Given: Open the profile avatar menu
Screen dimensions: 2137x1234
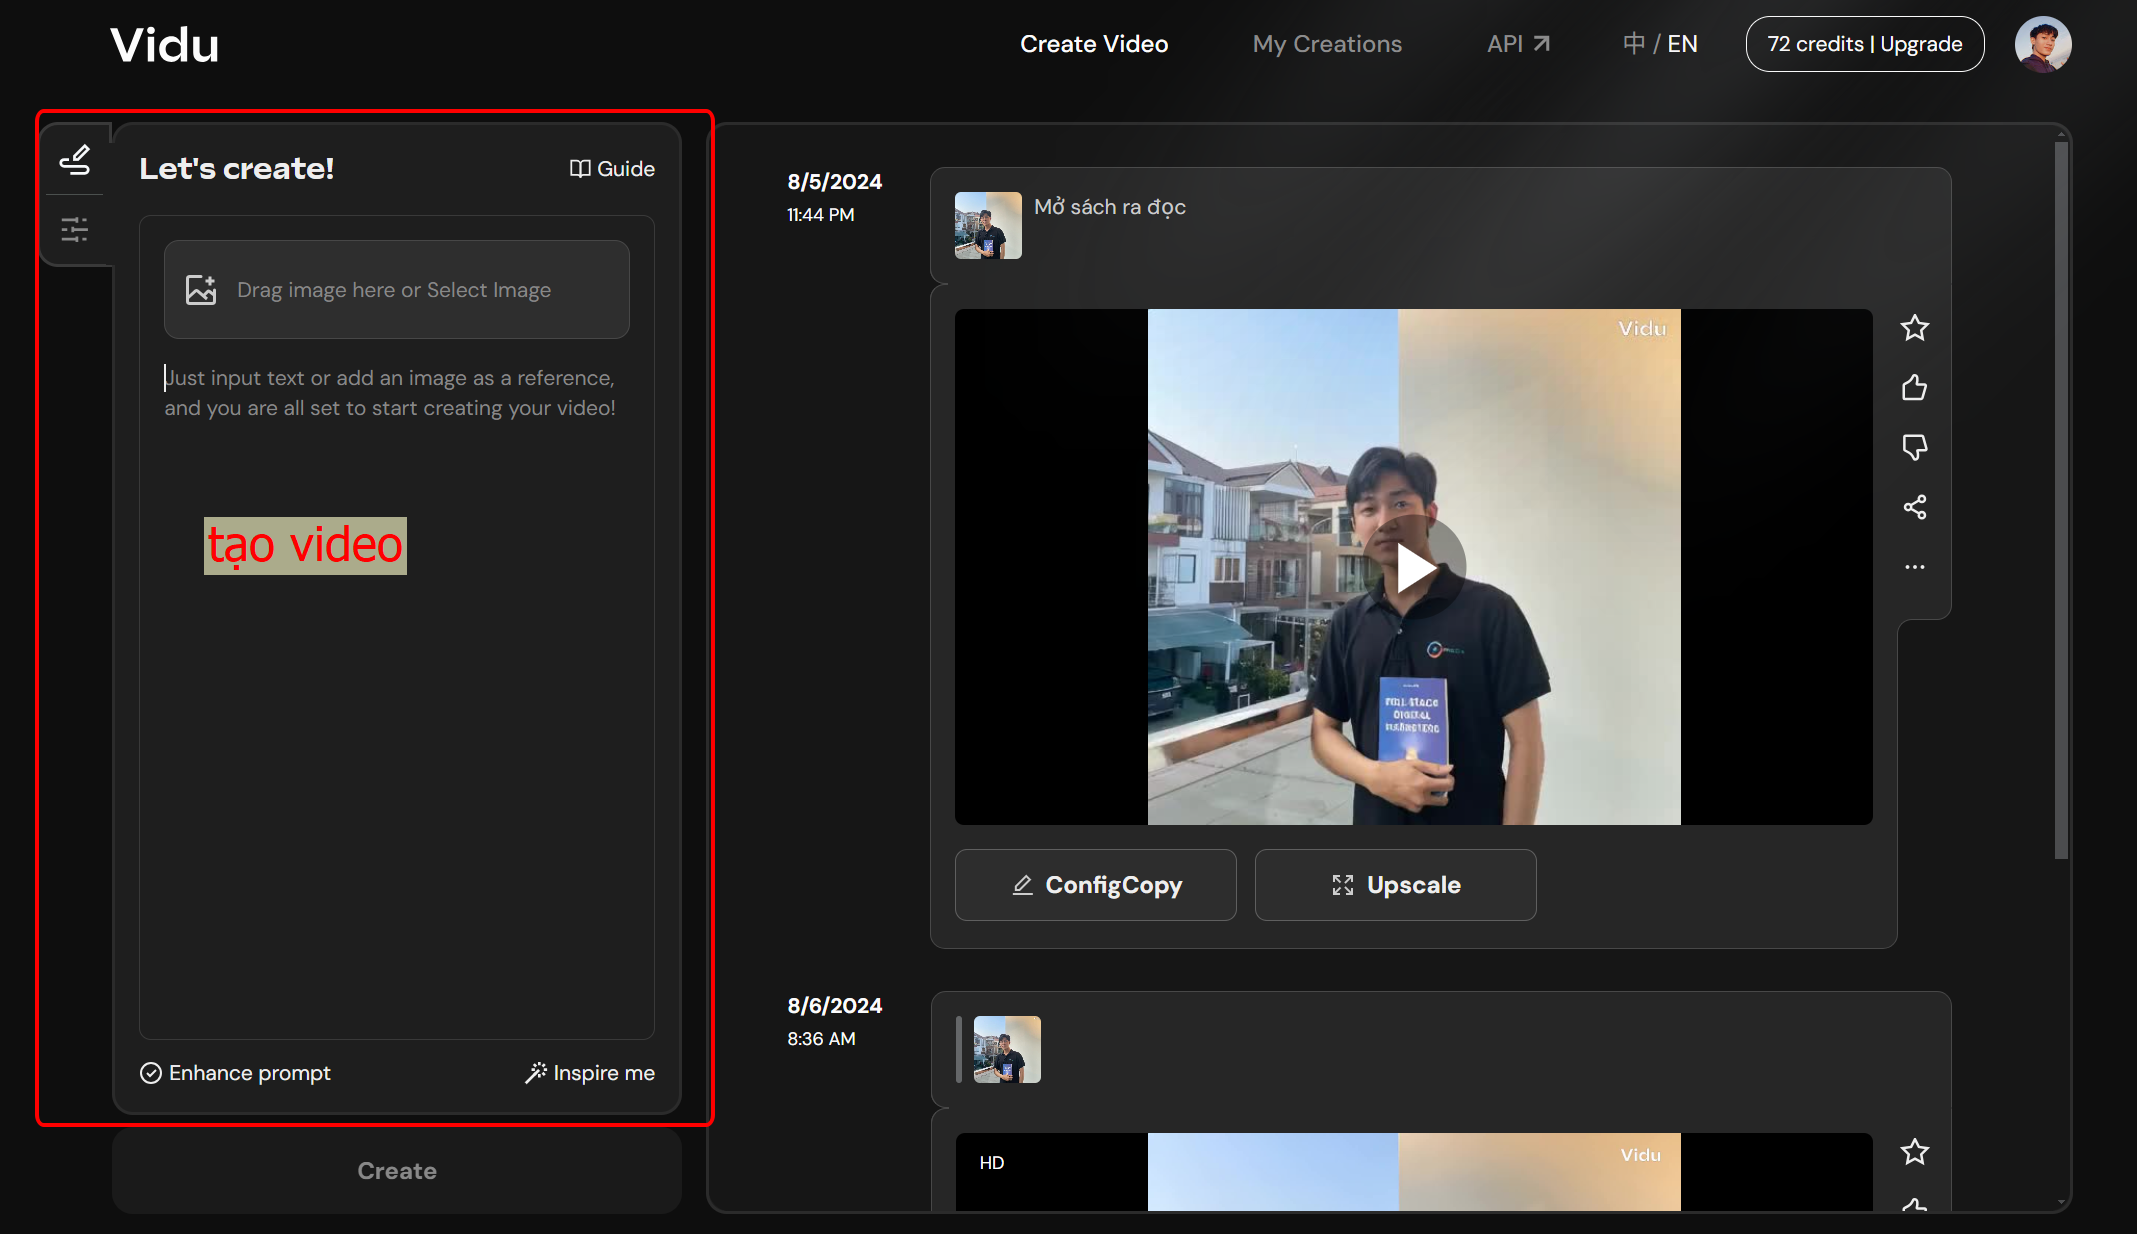Looking at the screenshot, I should 2042,43.
